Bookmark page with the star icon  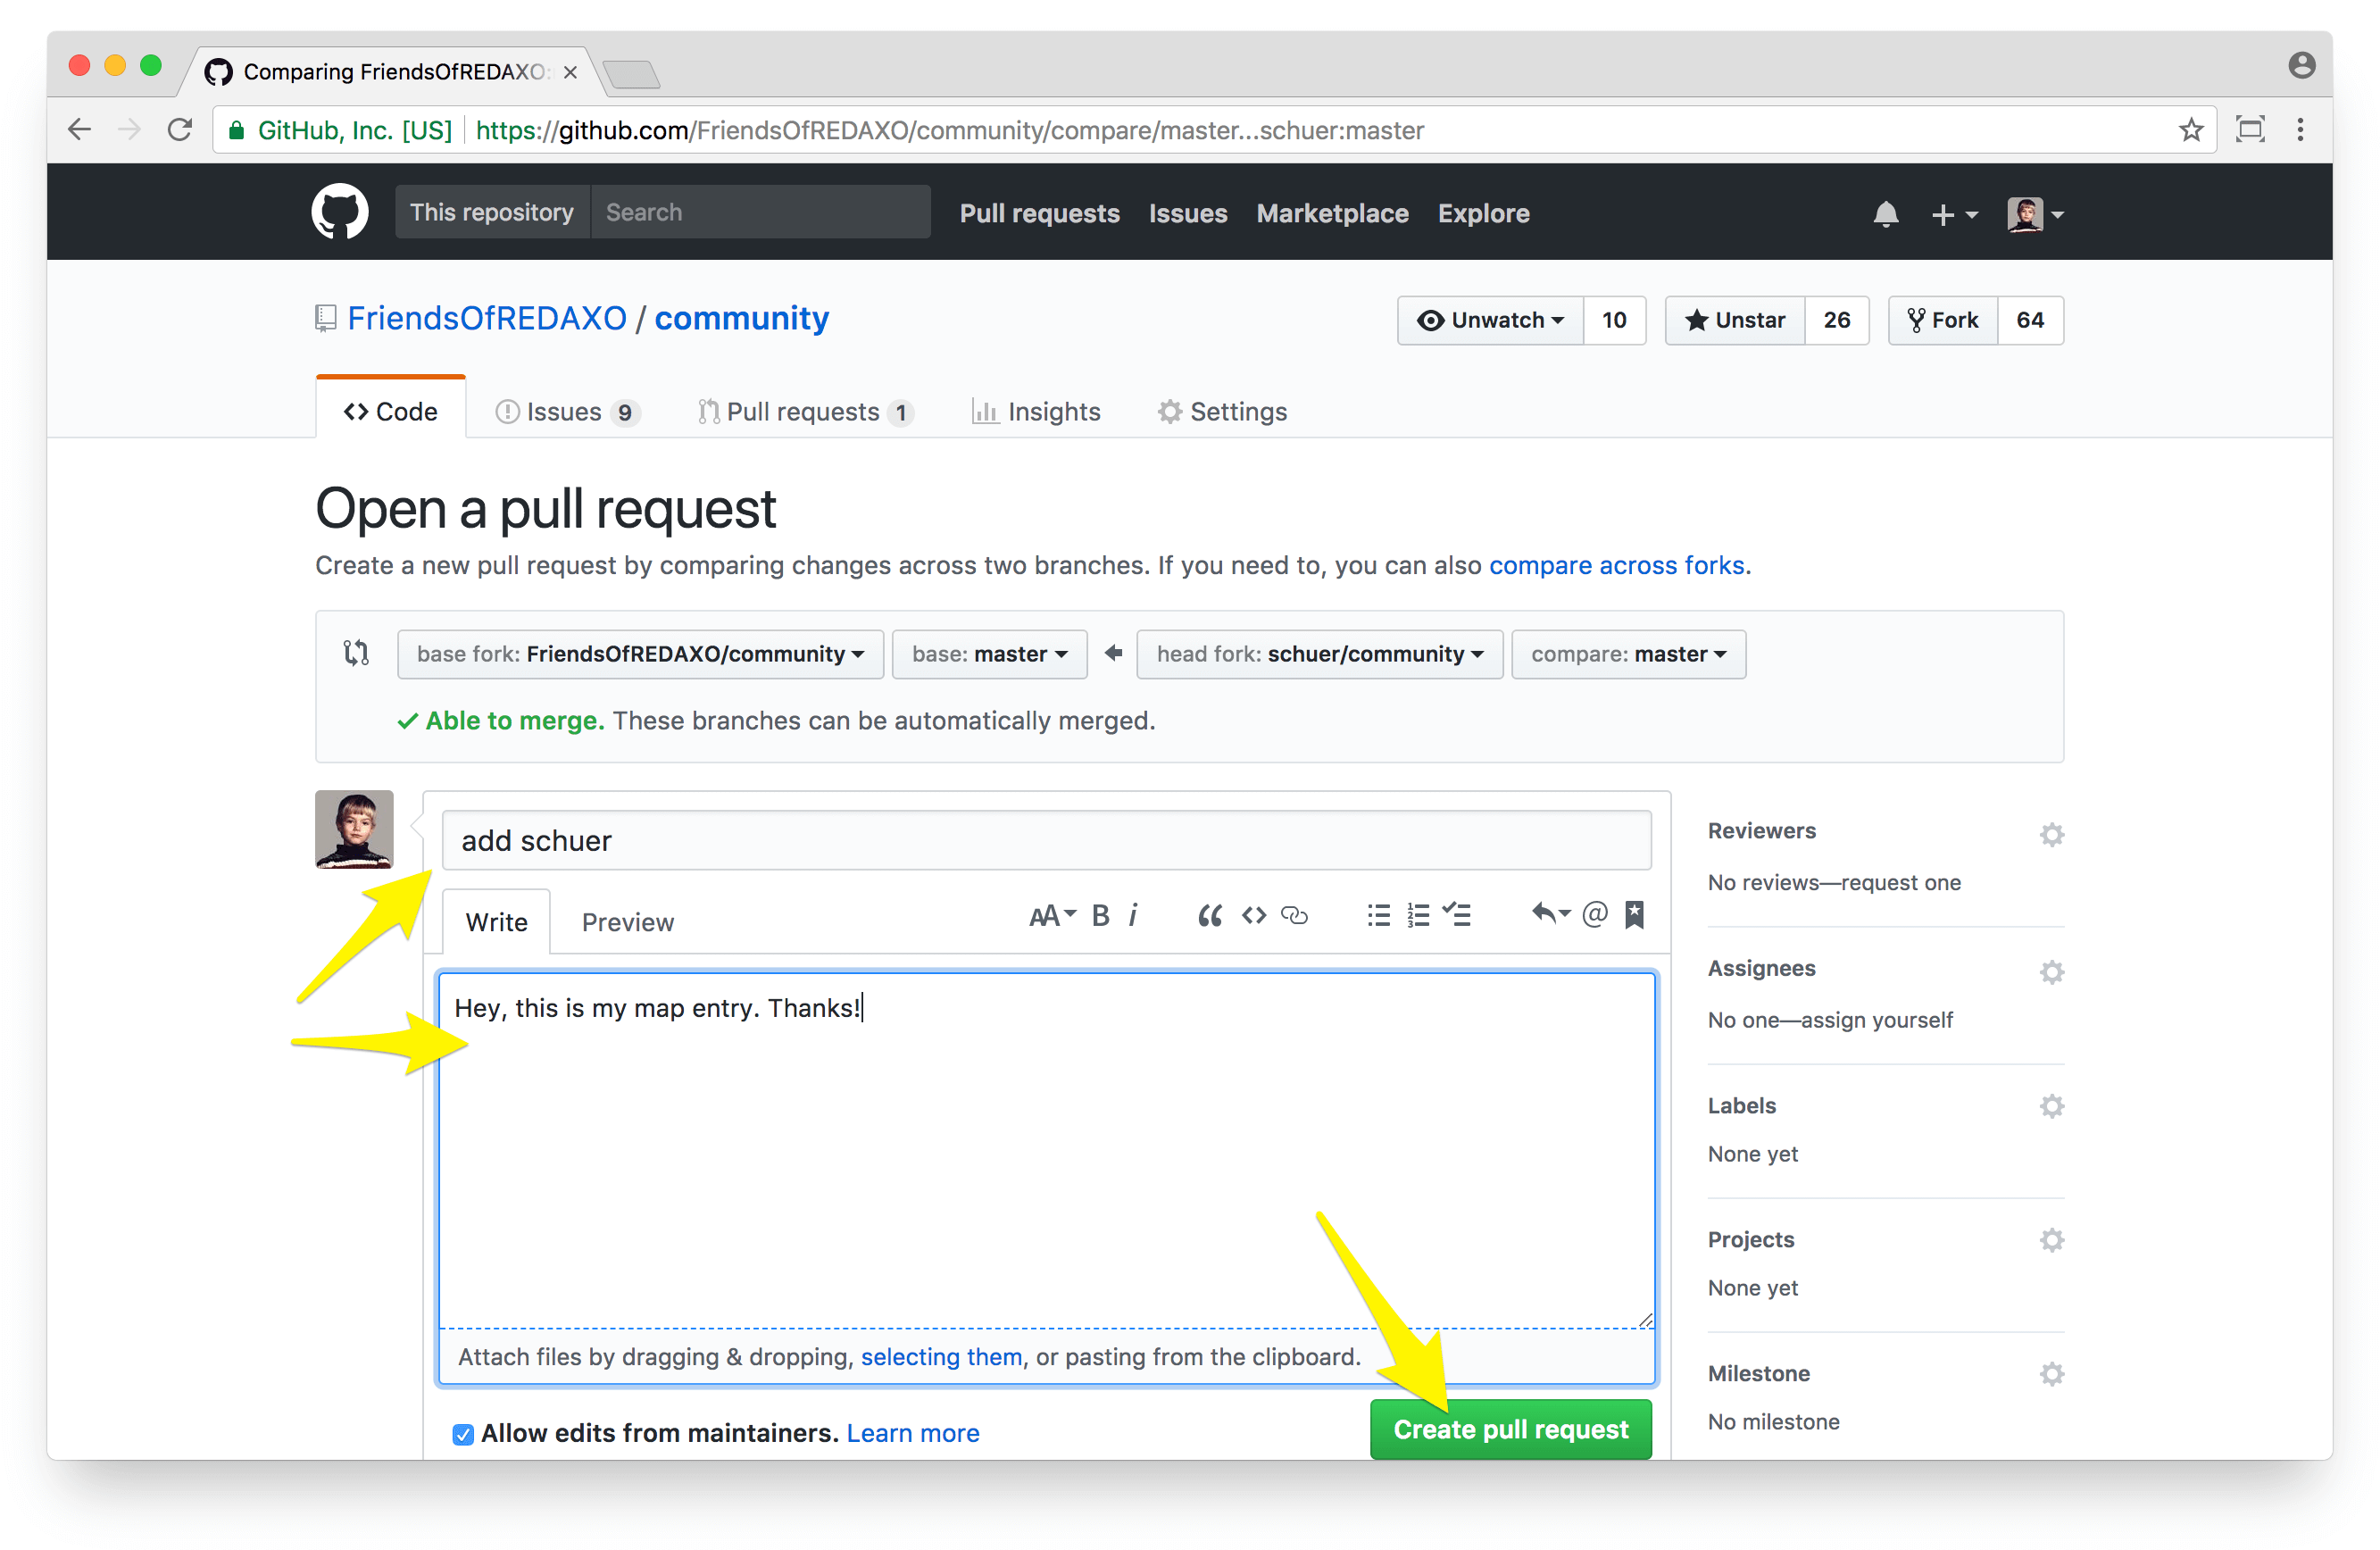point(2190,130)
